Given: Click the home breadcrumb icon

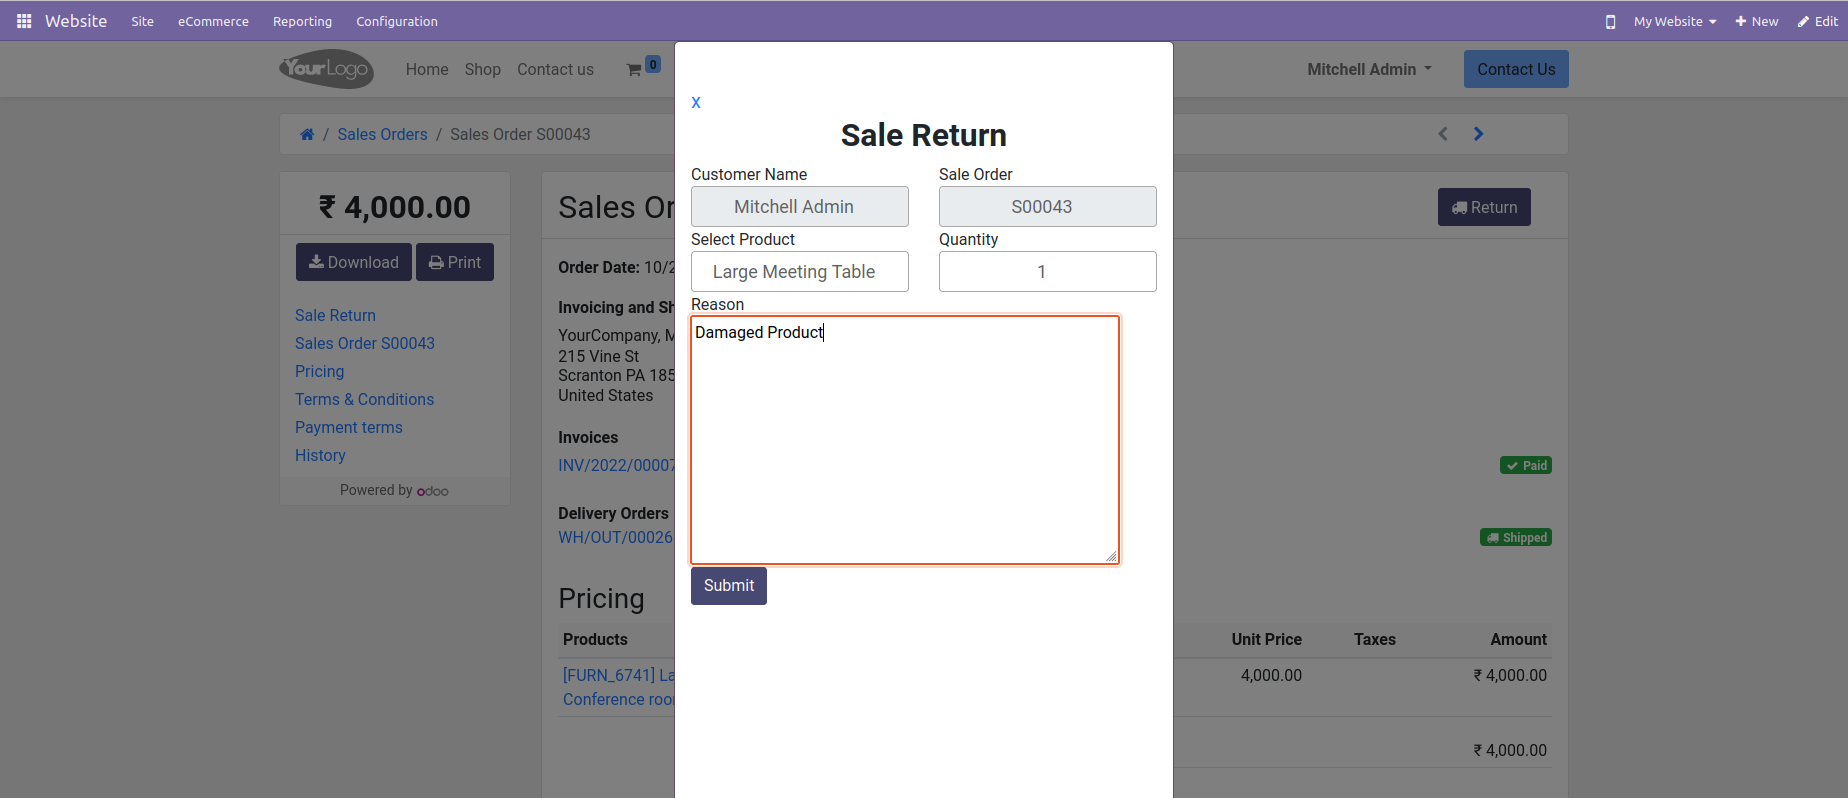Looking at the screenshot, I should point(307,134).
